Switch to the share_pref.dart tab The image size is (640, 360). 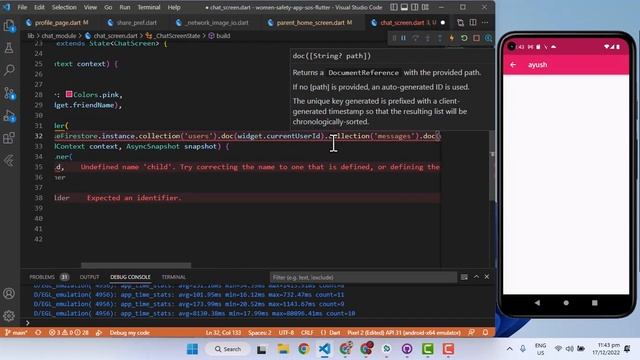(136, 23)
